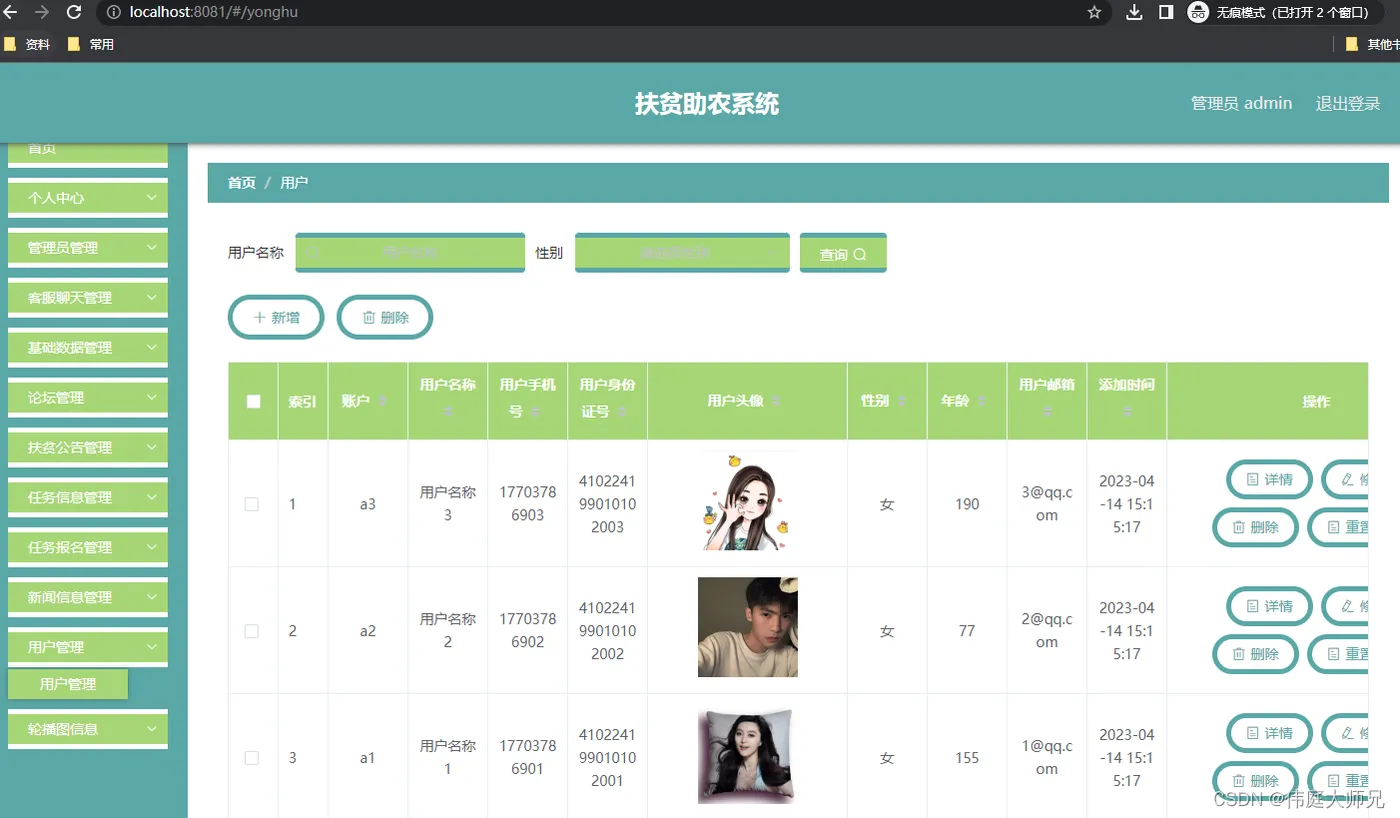This screenshot has width=1400, height=818.
Task: Open 详情 for account a1
Action: pyautogui.click(x=1270, y=734)
